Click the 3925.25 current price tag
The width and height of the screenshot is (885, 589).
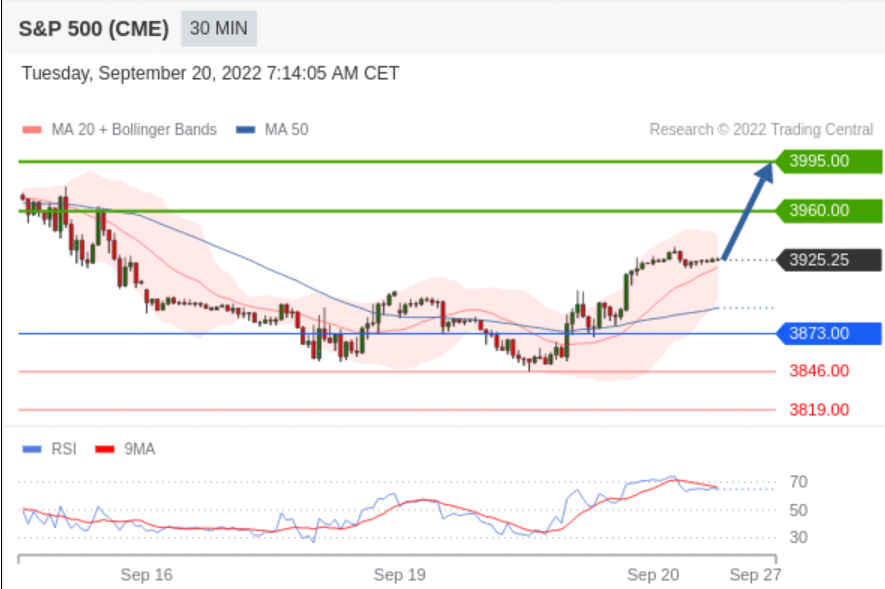[827, 260]
